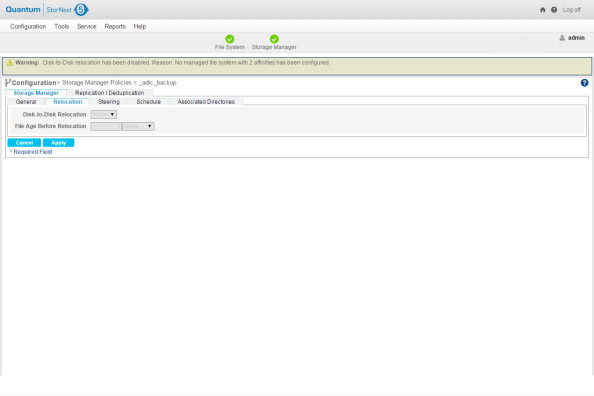This screenshot has width=594, height=396.
Task: Select the Schedule sub-tab
Action: [148, 102]
